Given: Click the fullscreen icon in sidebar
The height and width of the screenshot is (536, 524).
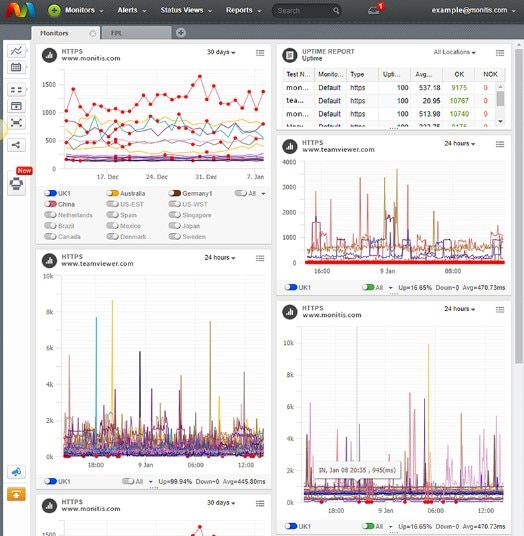Looking at the screenshot, I should coord(16,122).
